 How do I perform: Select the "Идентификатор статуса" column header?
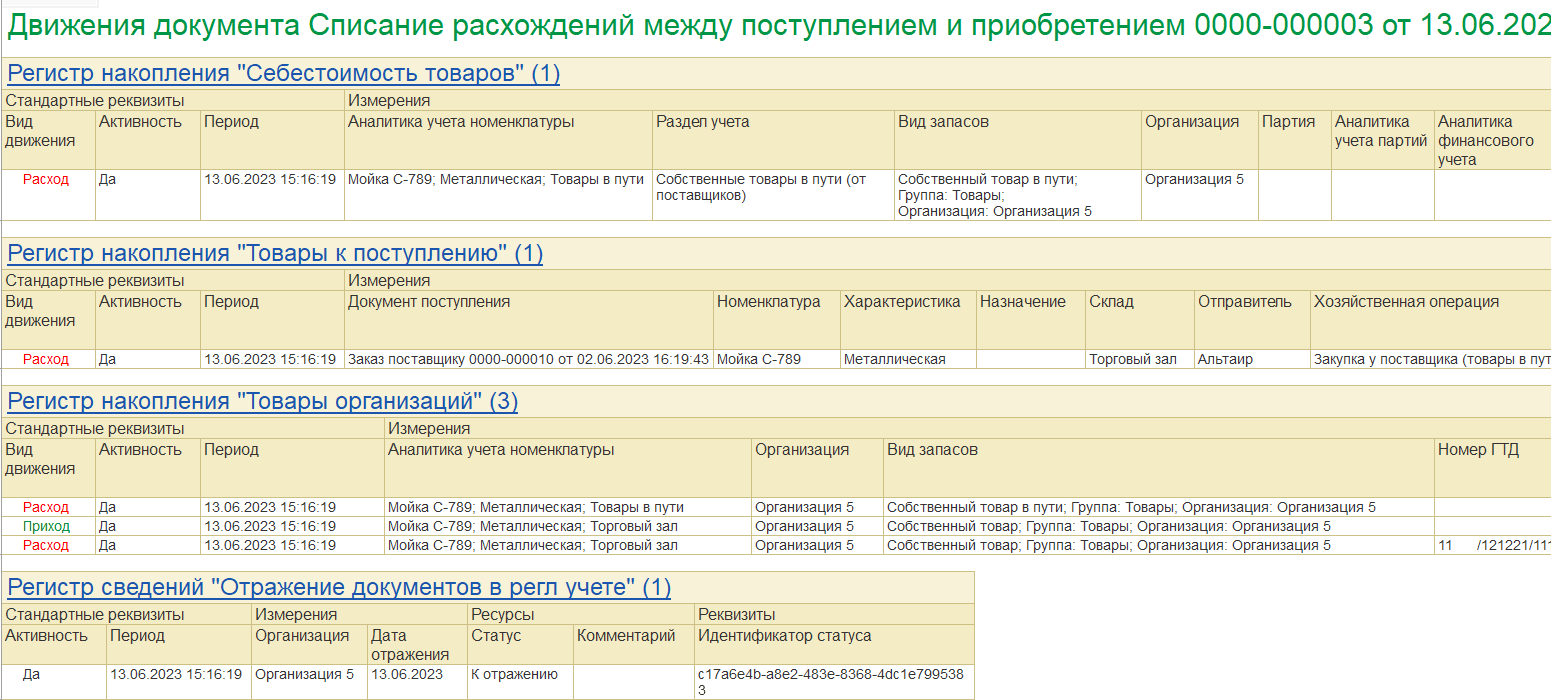pos(834,644)
